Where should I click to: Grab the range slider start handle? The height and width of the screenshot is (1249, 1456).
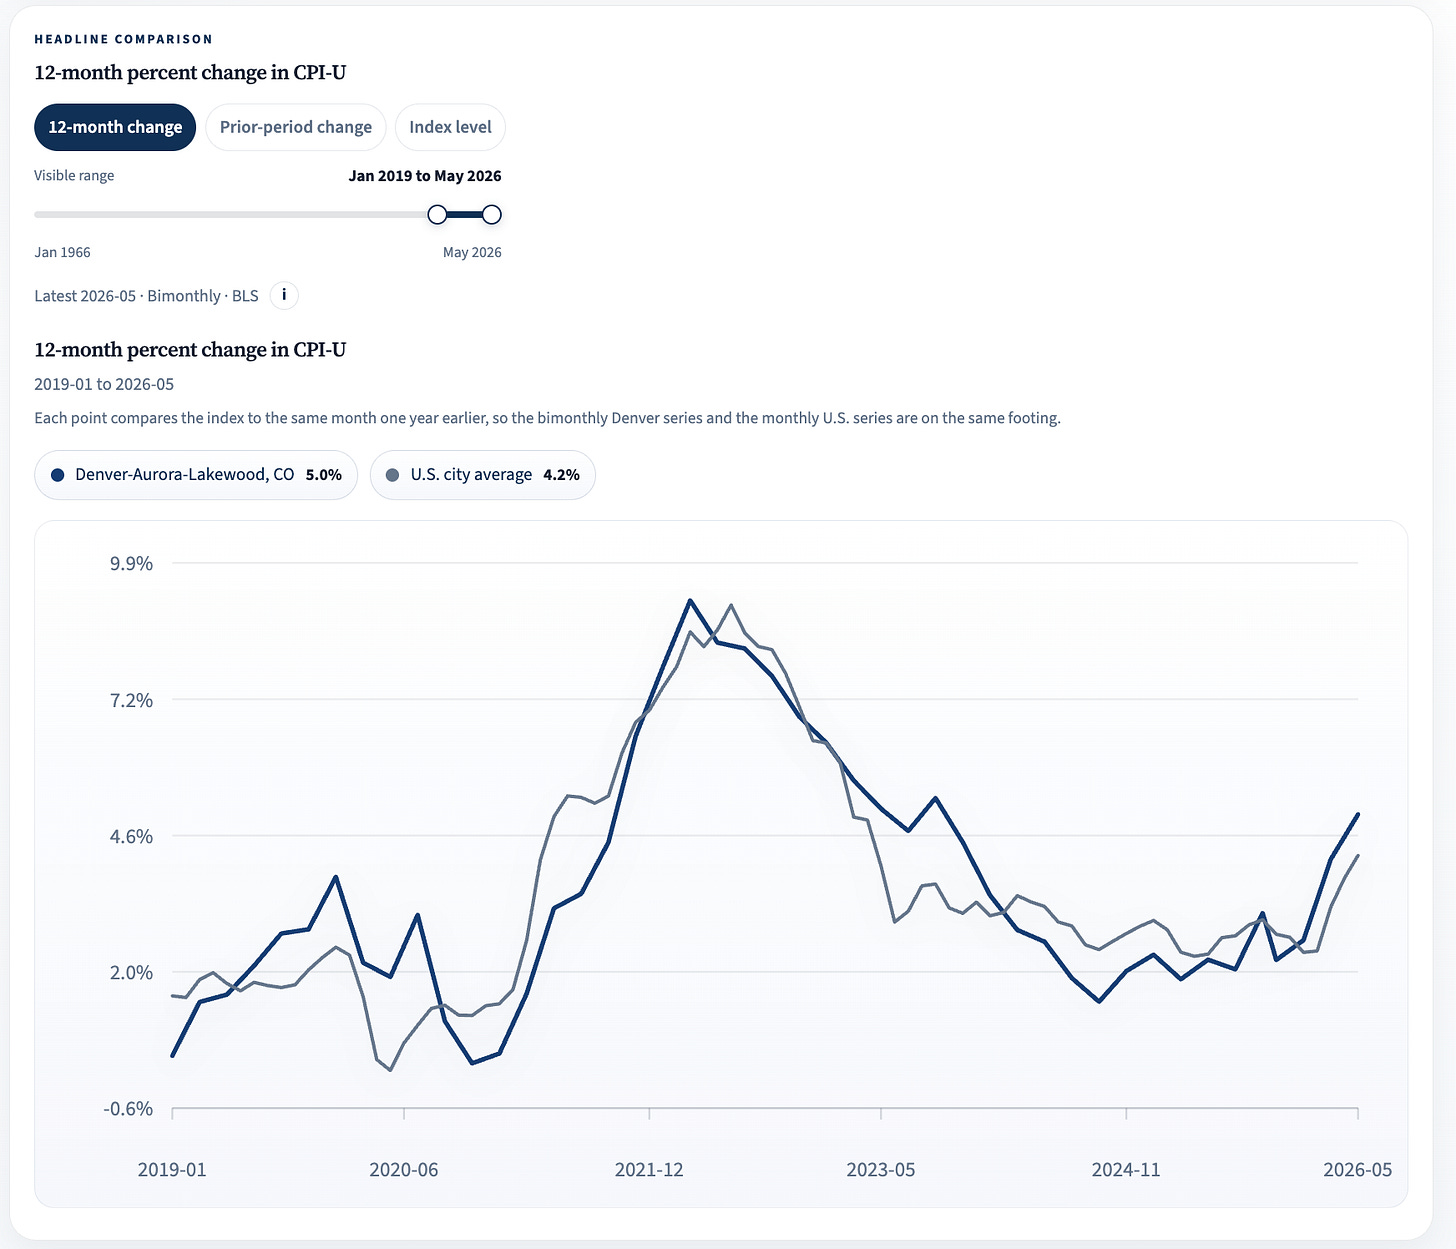coord(437,214)
